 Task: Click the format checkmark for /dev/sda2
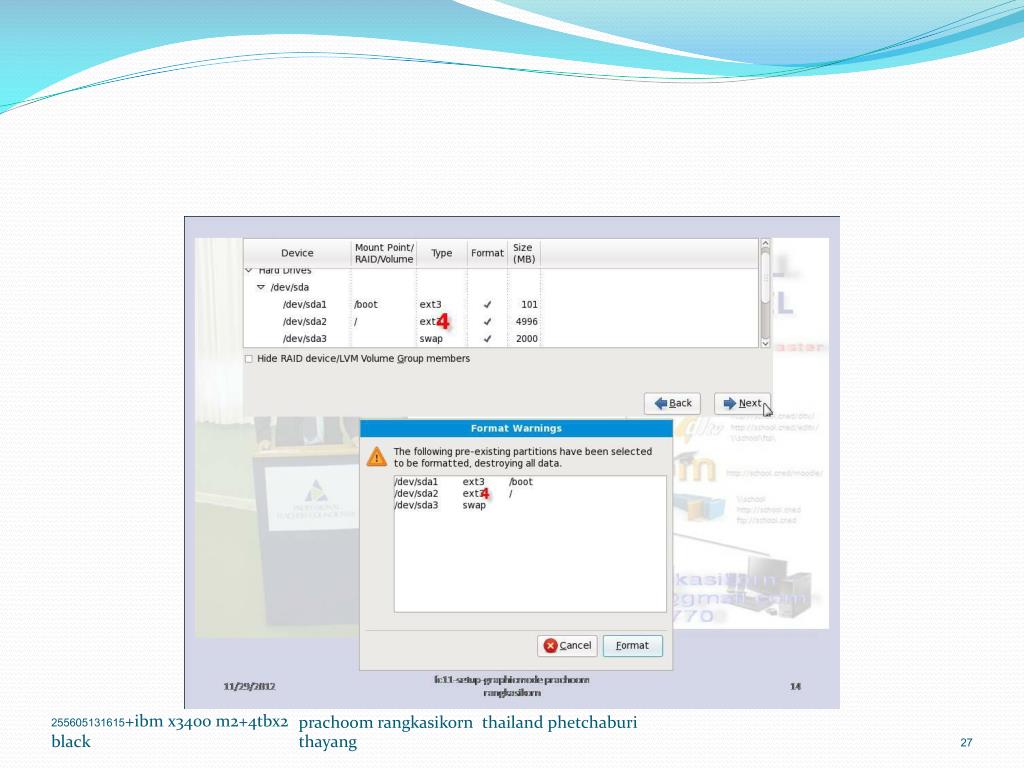(x=487, y=321)
